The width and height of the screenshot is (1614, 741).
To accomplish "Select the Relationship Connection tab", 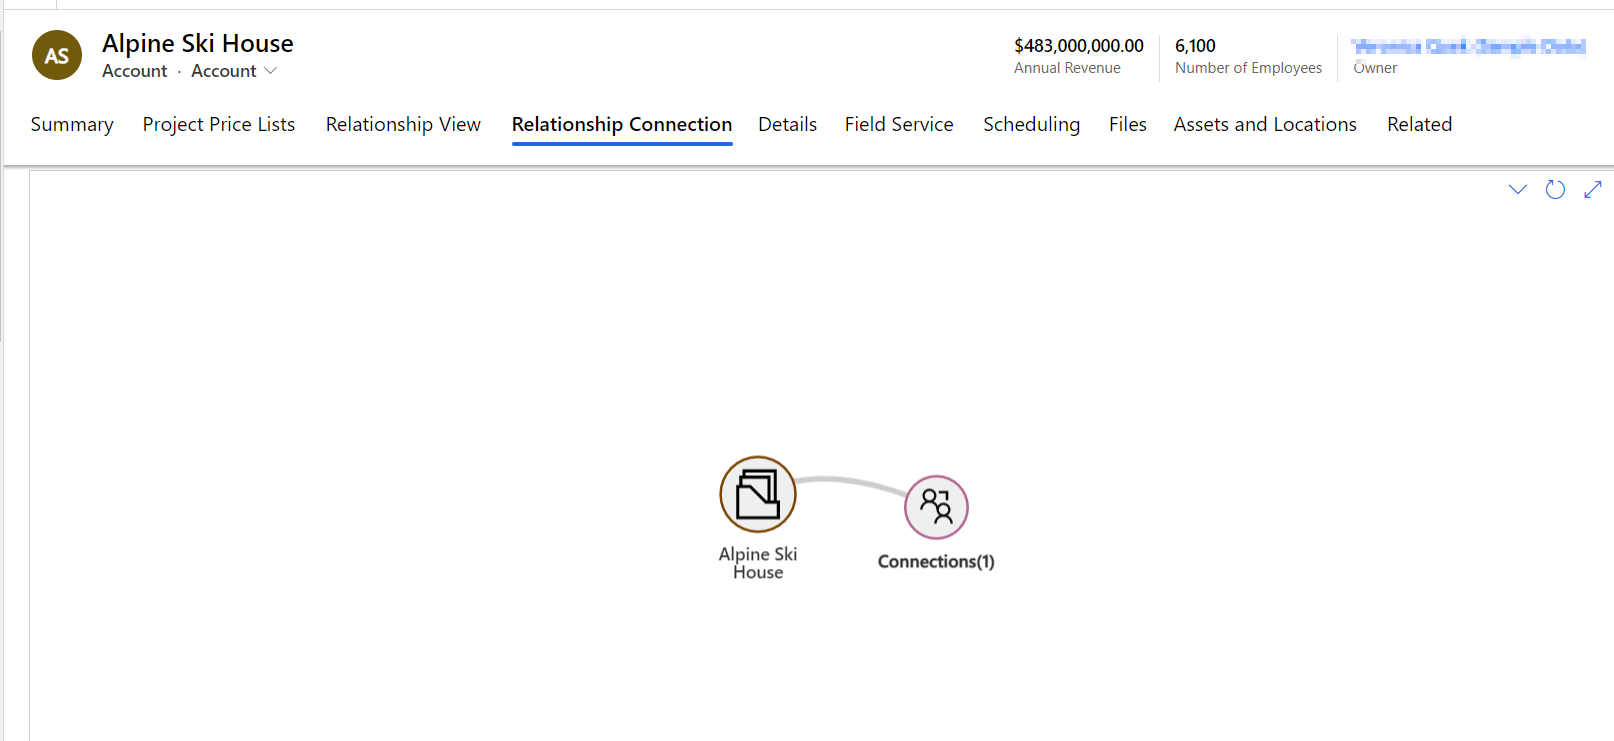I will [622, 124].
